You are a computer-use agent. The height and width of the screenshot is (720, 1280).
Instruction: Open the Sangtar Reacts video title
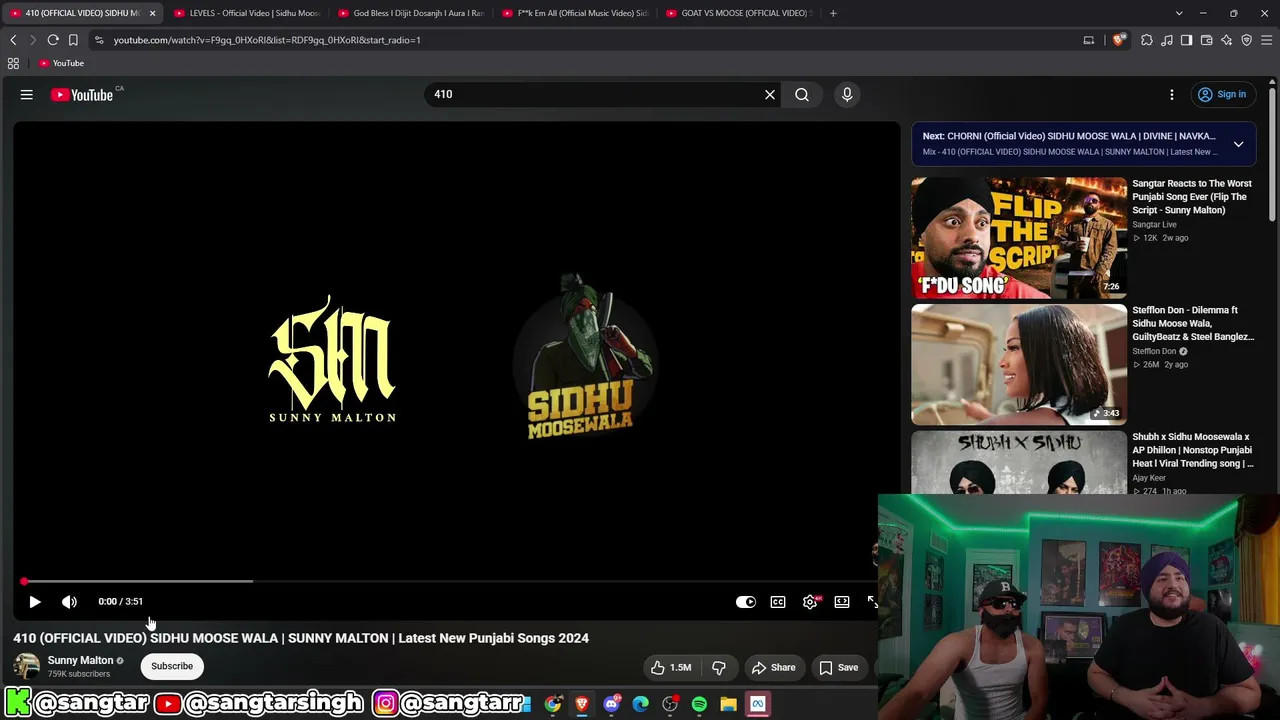point(1192,197)
